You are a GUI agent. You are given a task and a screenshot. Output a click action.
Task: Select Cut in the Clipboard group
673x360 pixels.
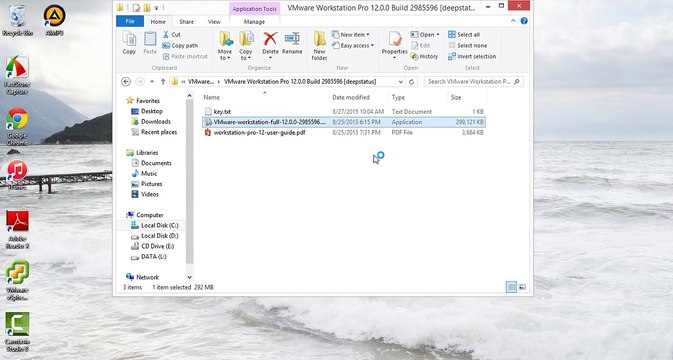point(172,34)
